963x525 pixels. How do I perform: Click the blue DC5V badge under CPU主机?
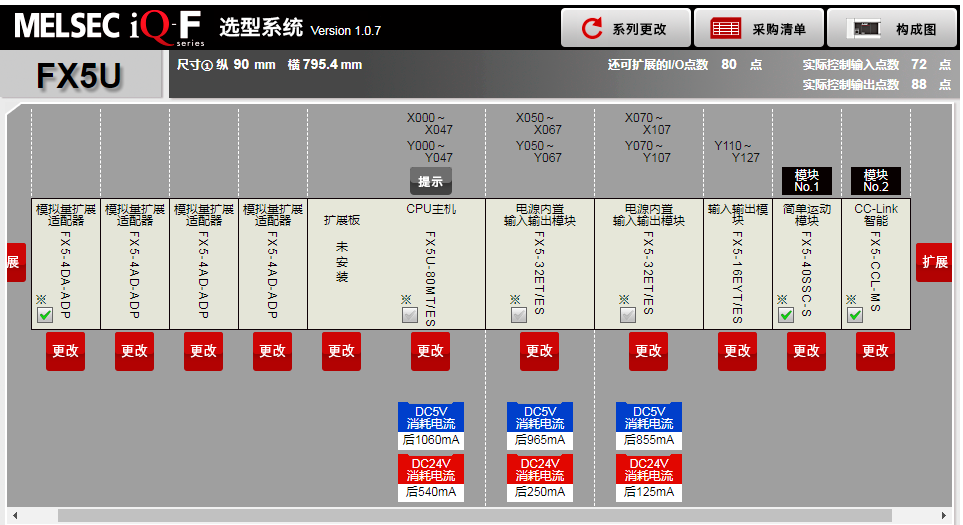tap(430, 417)
